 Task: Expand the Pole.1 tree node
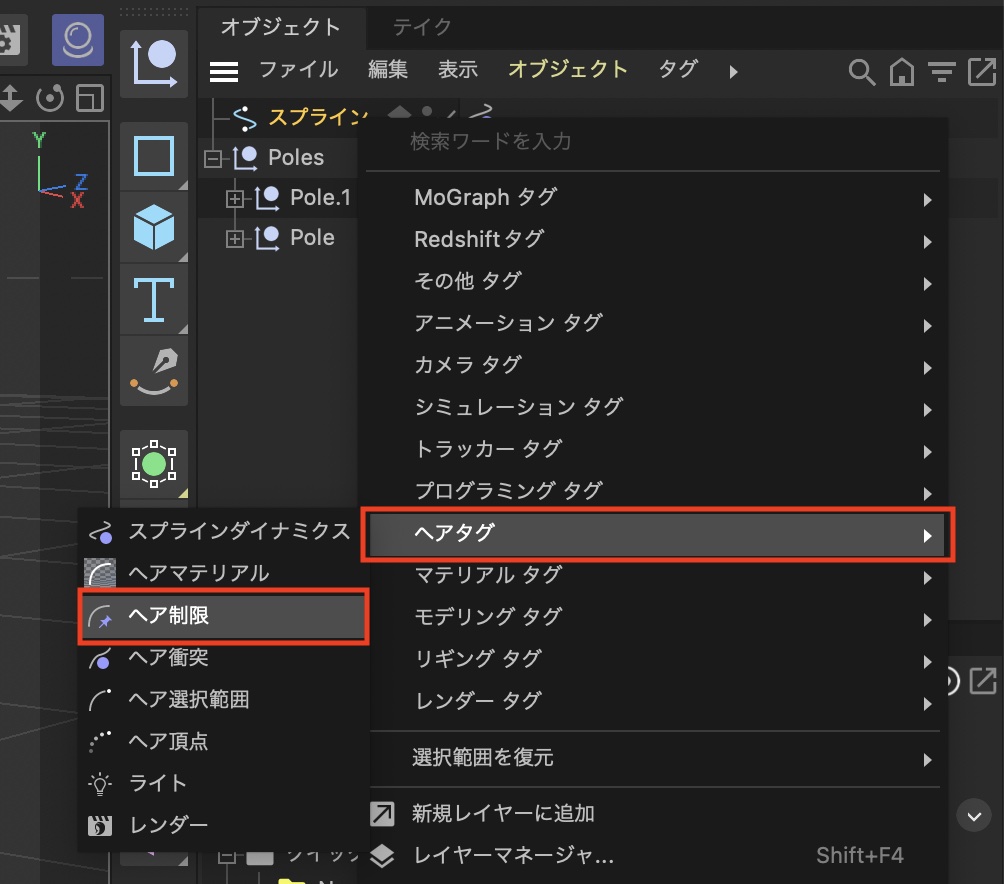click(x=235, y=198)
